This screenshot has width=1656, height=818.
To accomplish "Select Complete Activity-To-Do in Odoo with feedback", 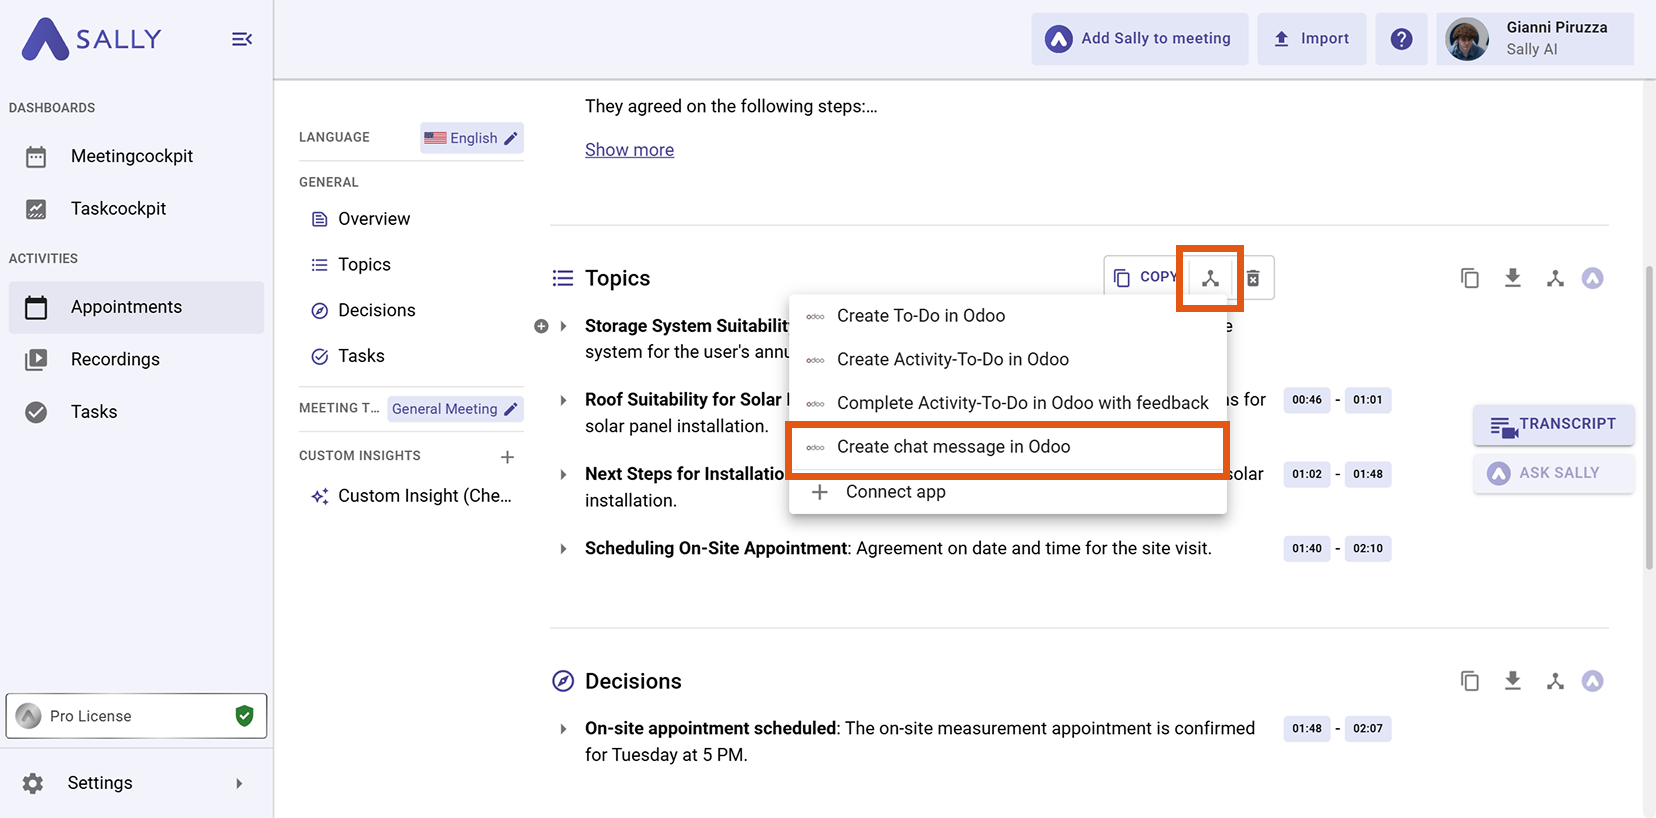I will coord(1007,403).
